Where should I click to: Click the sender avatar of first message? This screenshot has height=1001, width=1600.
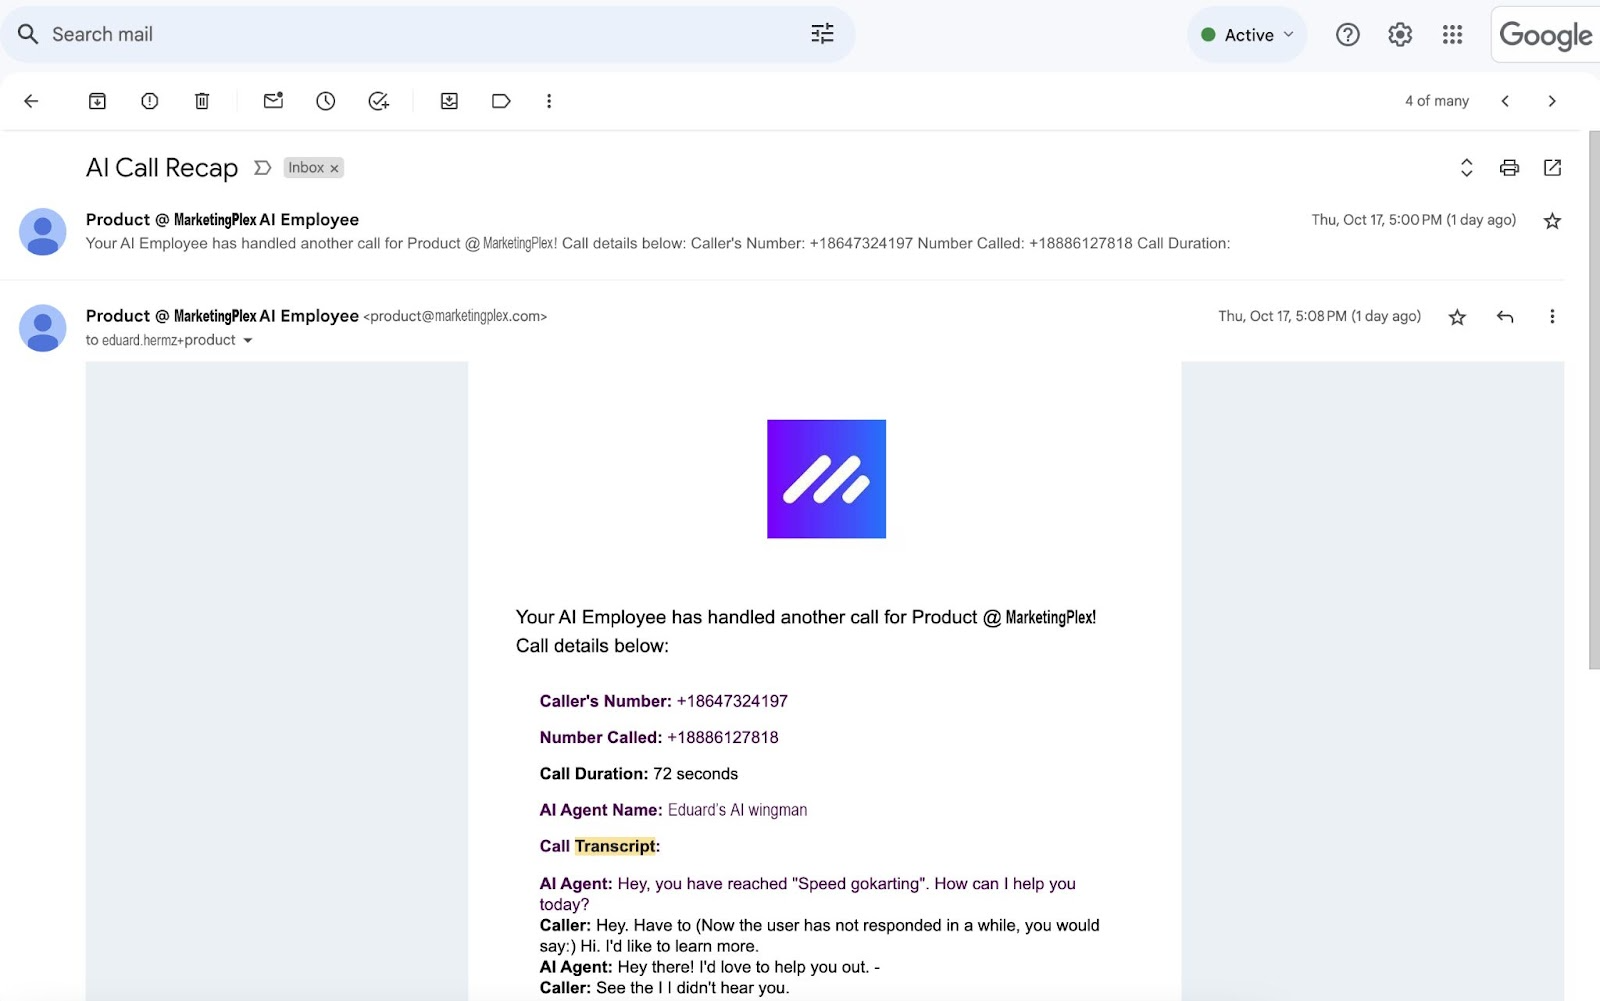tap(43, 232)
